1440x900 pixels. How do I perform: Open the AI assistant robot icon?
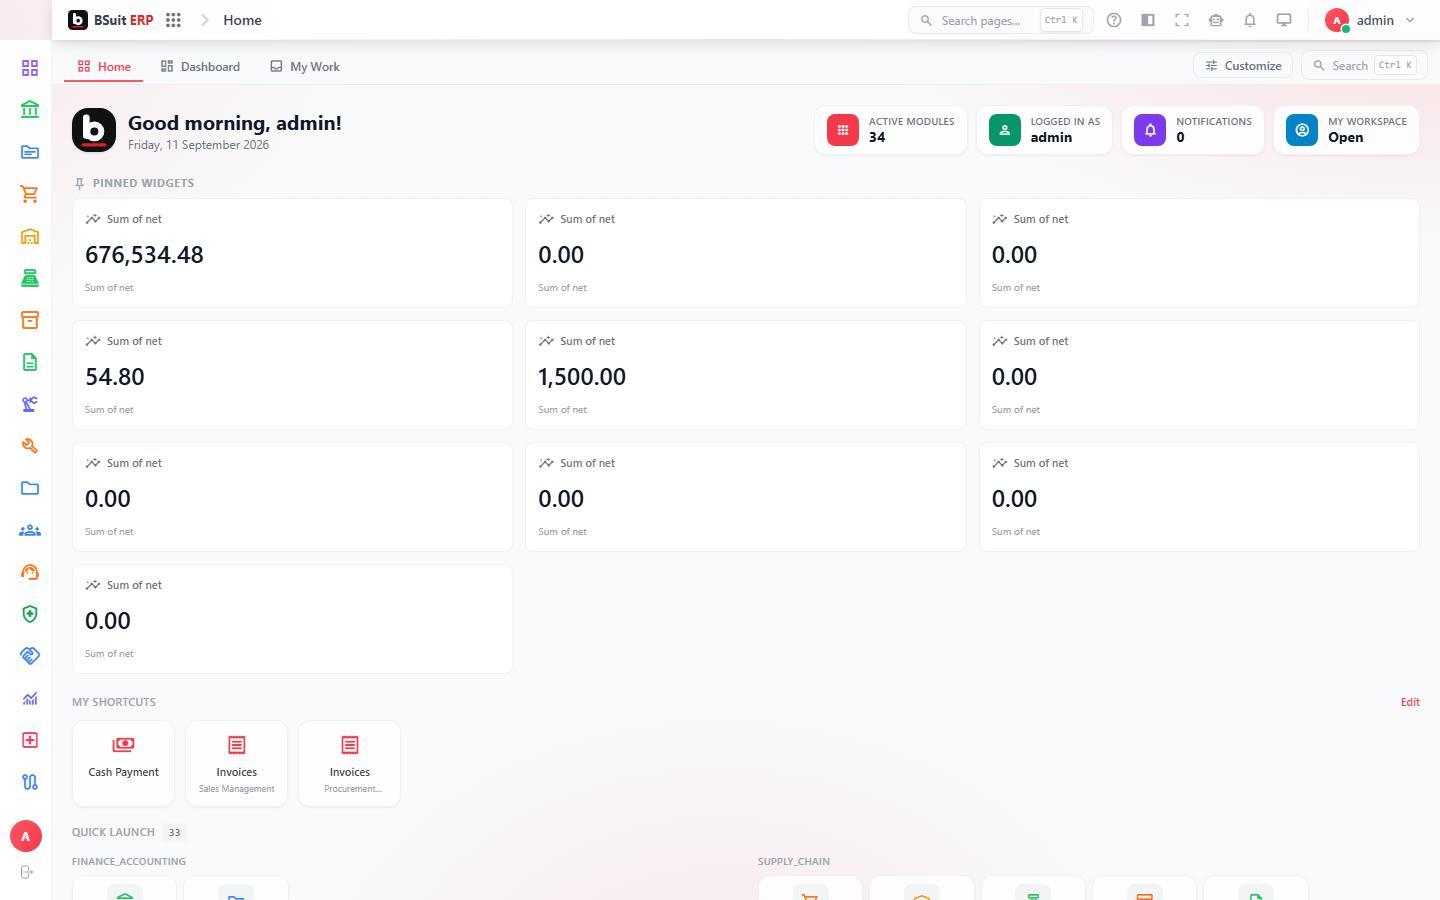[x=1216, y=20]
